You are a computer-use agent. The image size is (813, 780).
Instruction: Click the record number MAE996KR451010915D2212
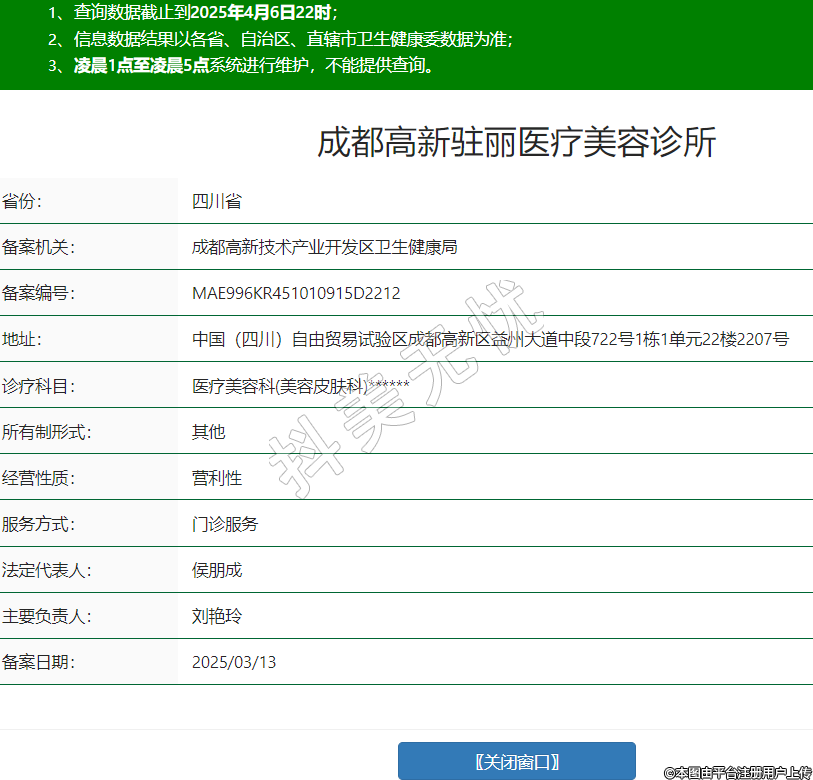pyautogui.click(x=296, y=294)
